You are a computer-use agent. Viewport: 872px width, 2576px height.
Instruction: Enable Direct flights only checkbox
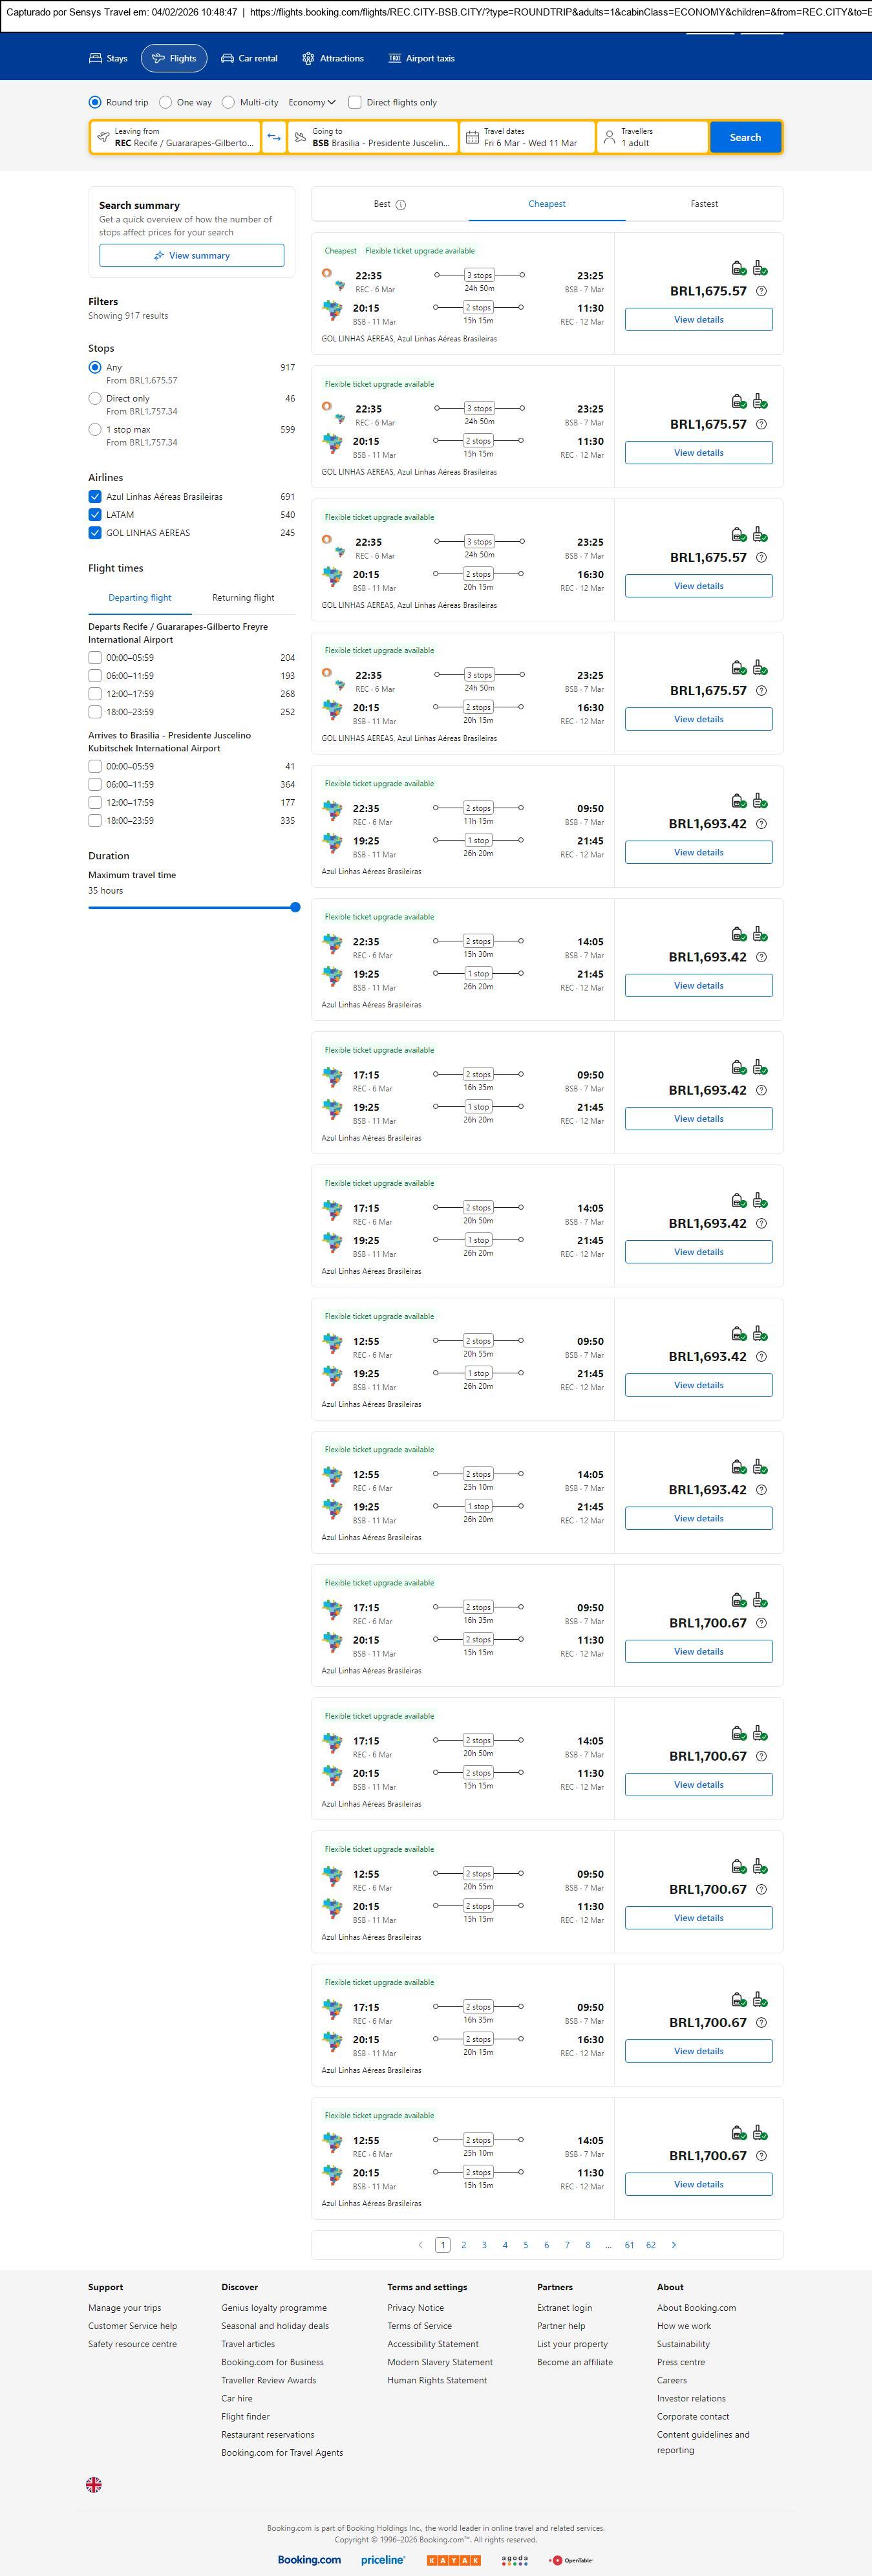(x=355, y=102)
